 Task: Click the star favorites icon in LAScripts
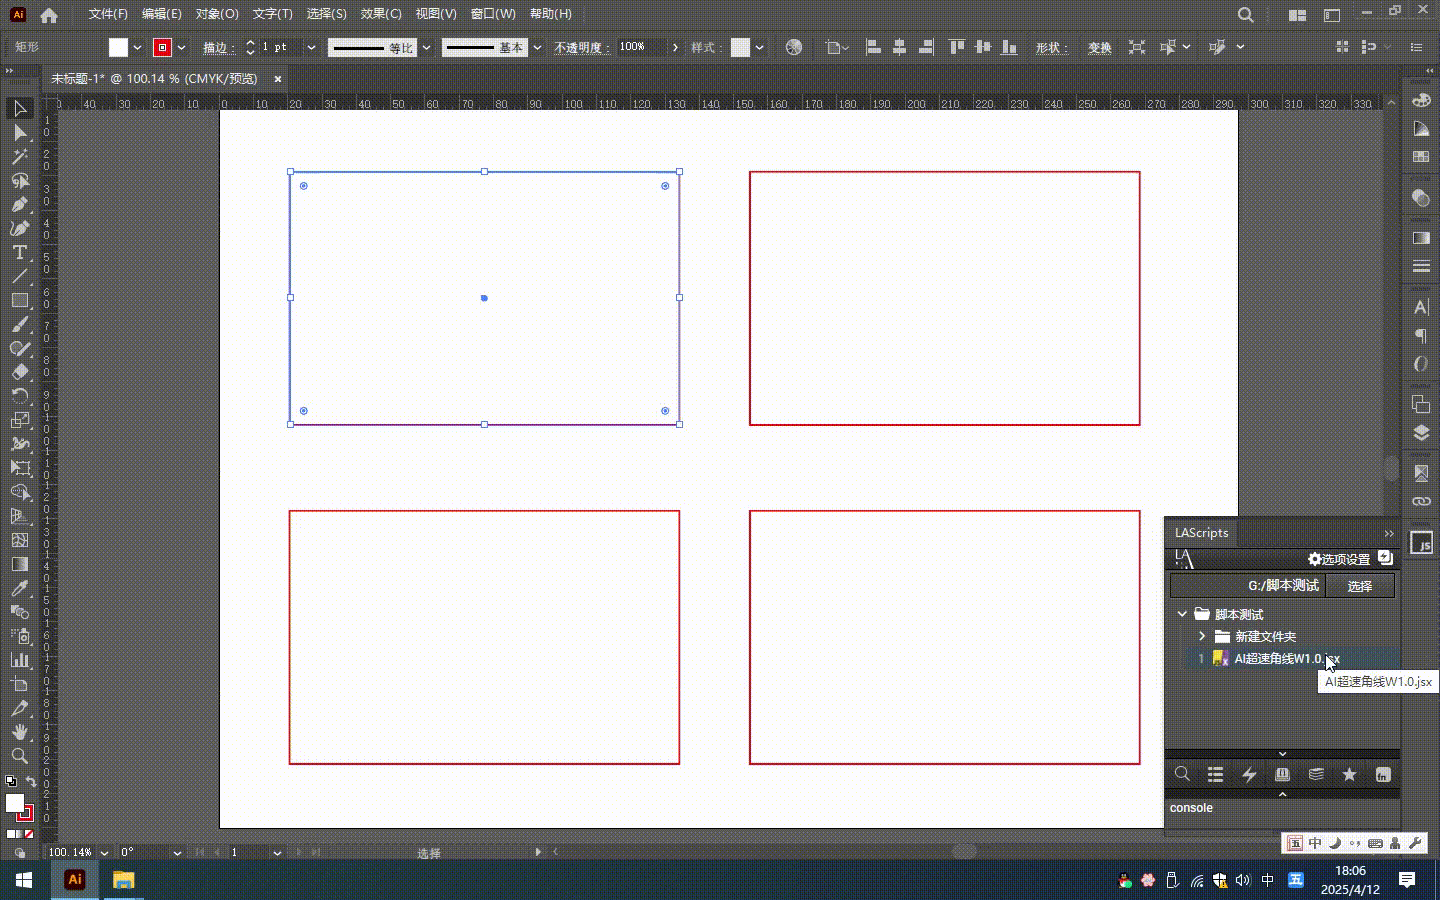coord(1349,775)
